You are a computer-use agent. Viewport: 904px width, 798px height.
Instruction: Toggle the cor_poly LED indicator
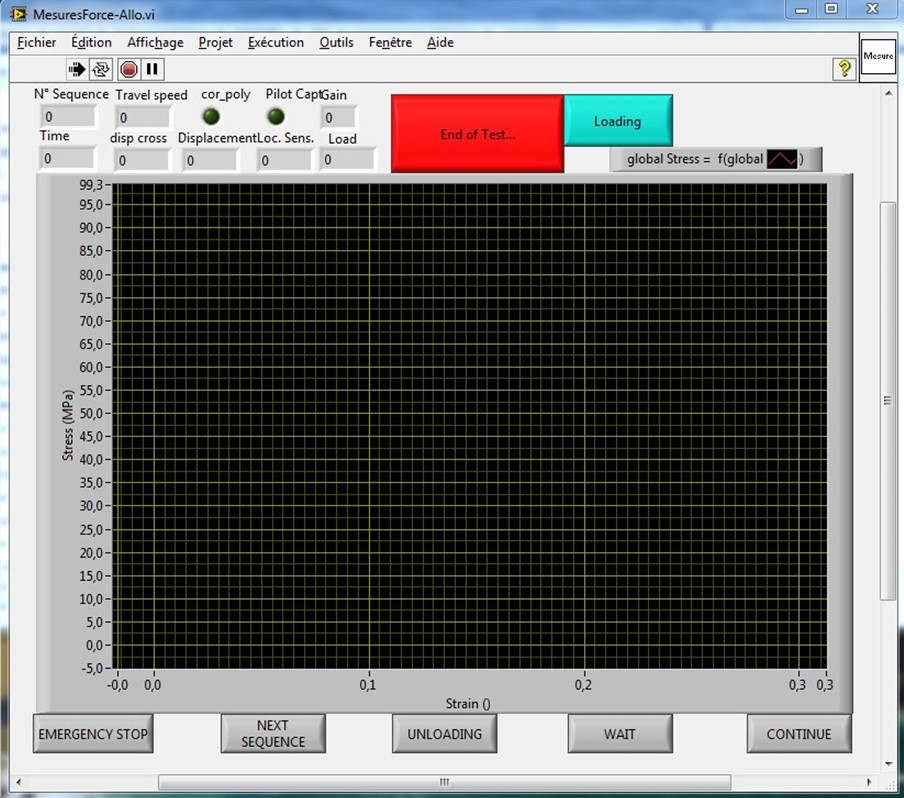pyautogui.click(x=211, y=116)
